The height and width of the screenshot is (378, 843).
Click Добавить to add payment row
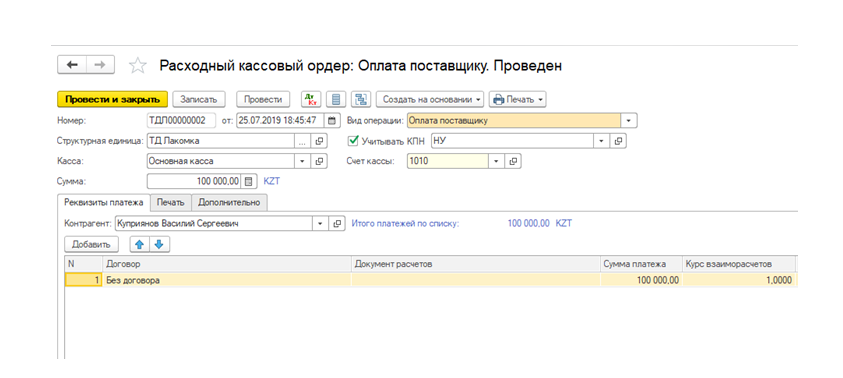pos(91,244)
